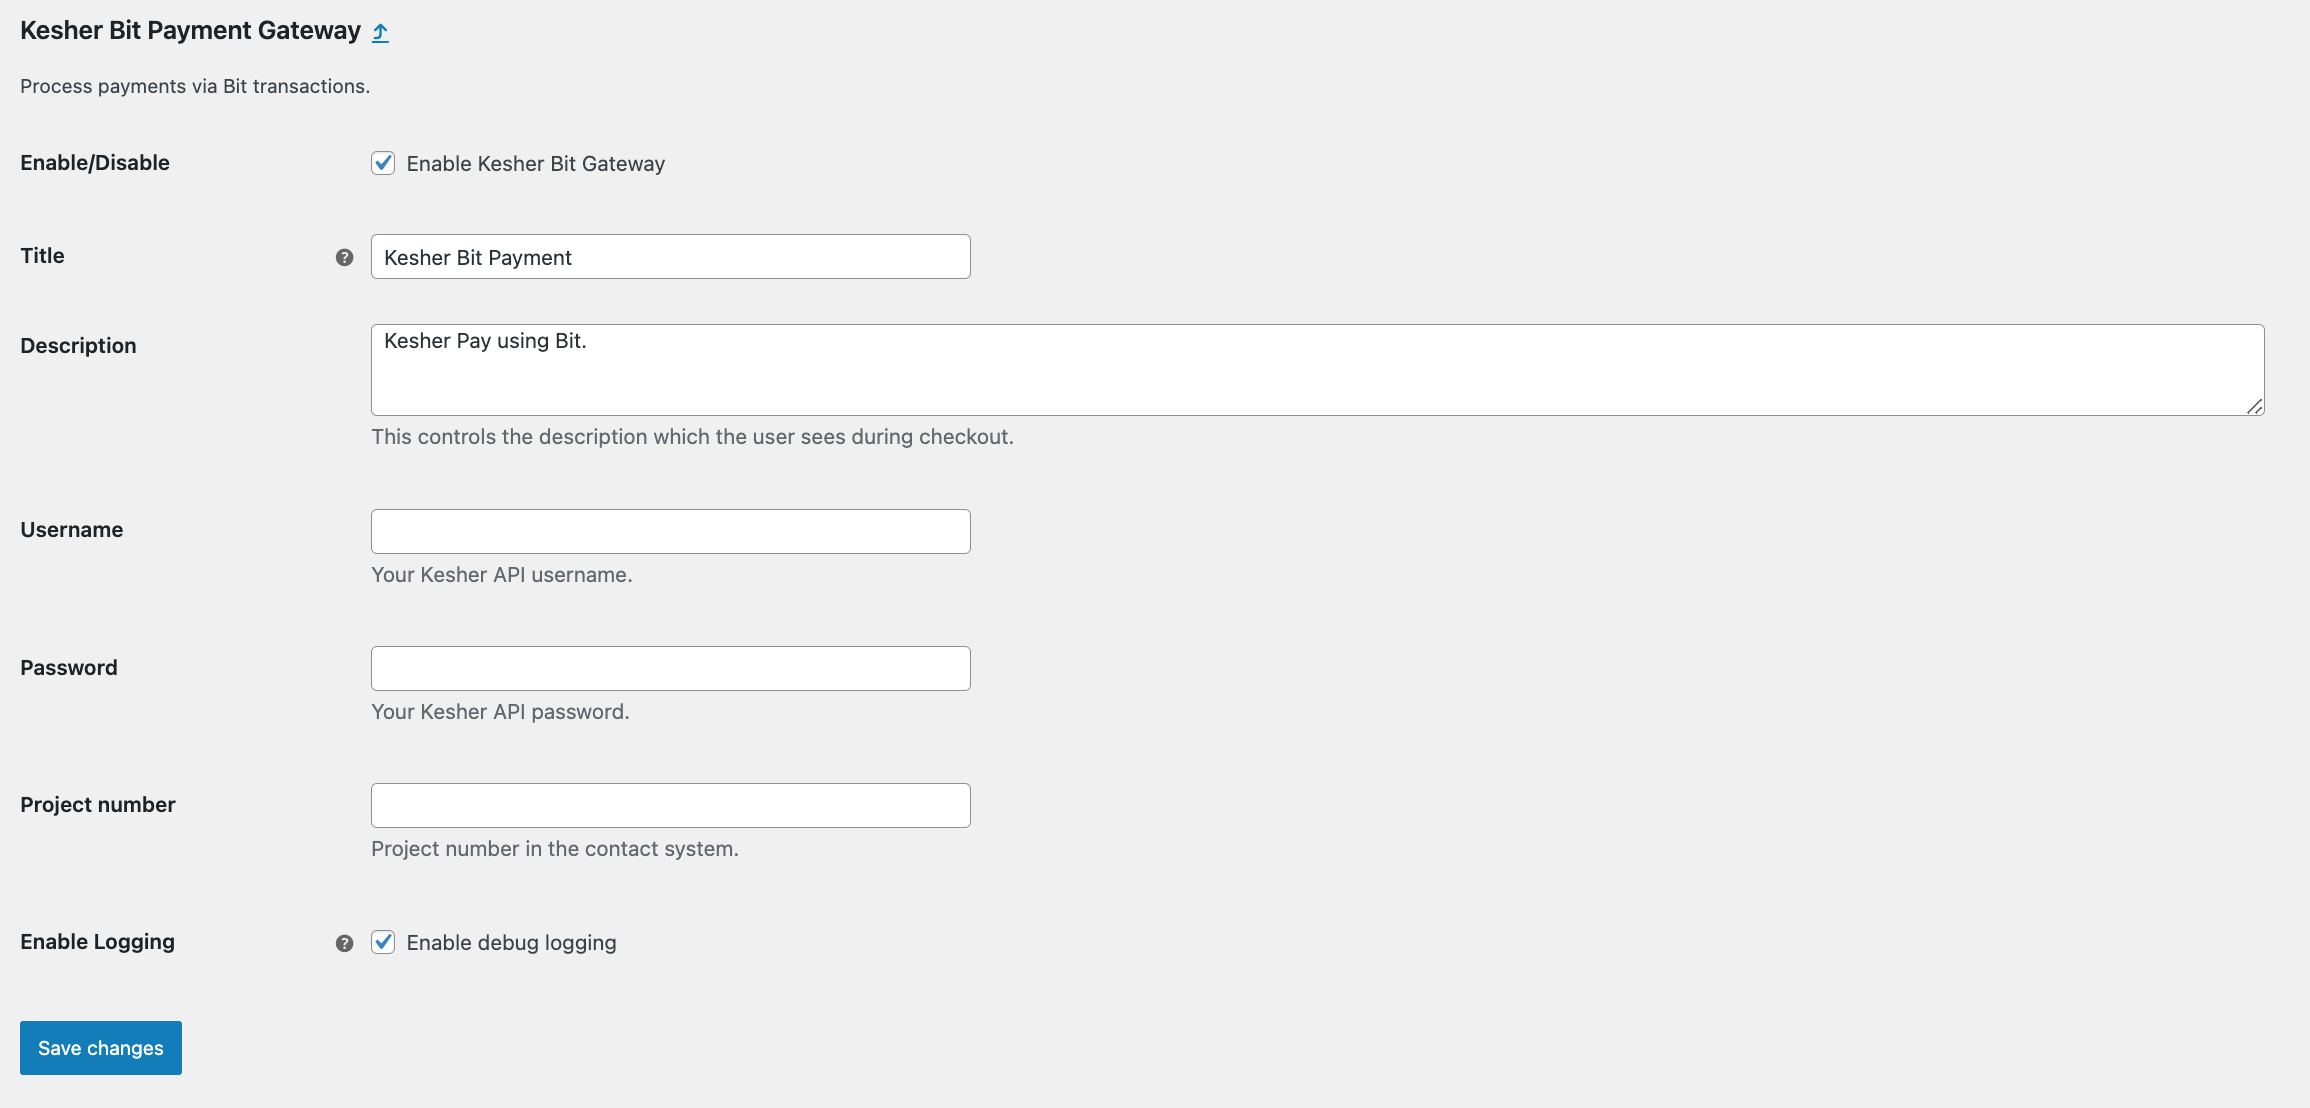The height and width of the screenshot is (1108, 2310).
Task: Click the help icon next to Title
Action: coord(344,258)
